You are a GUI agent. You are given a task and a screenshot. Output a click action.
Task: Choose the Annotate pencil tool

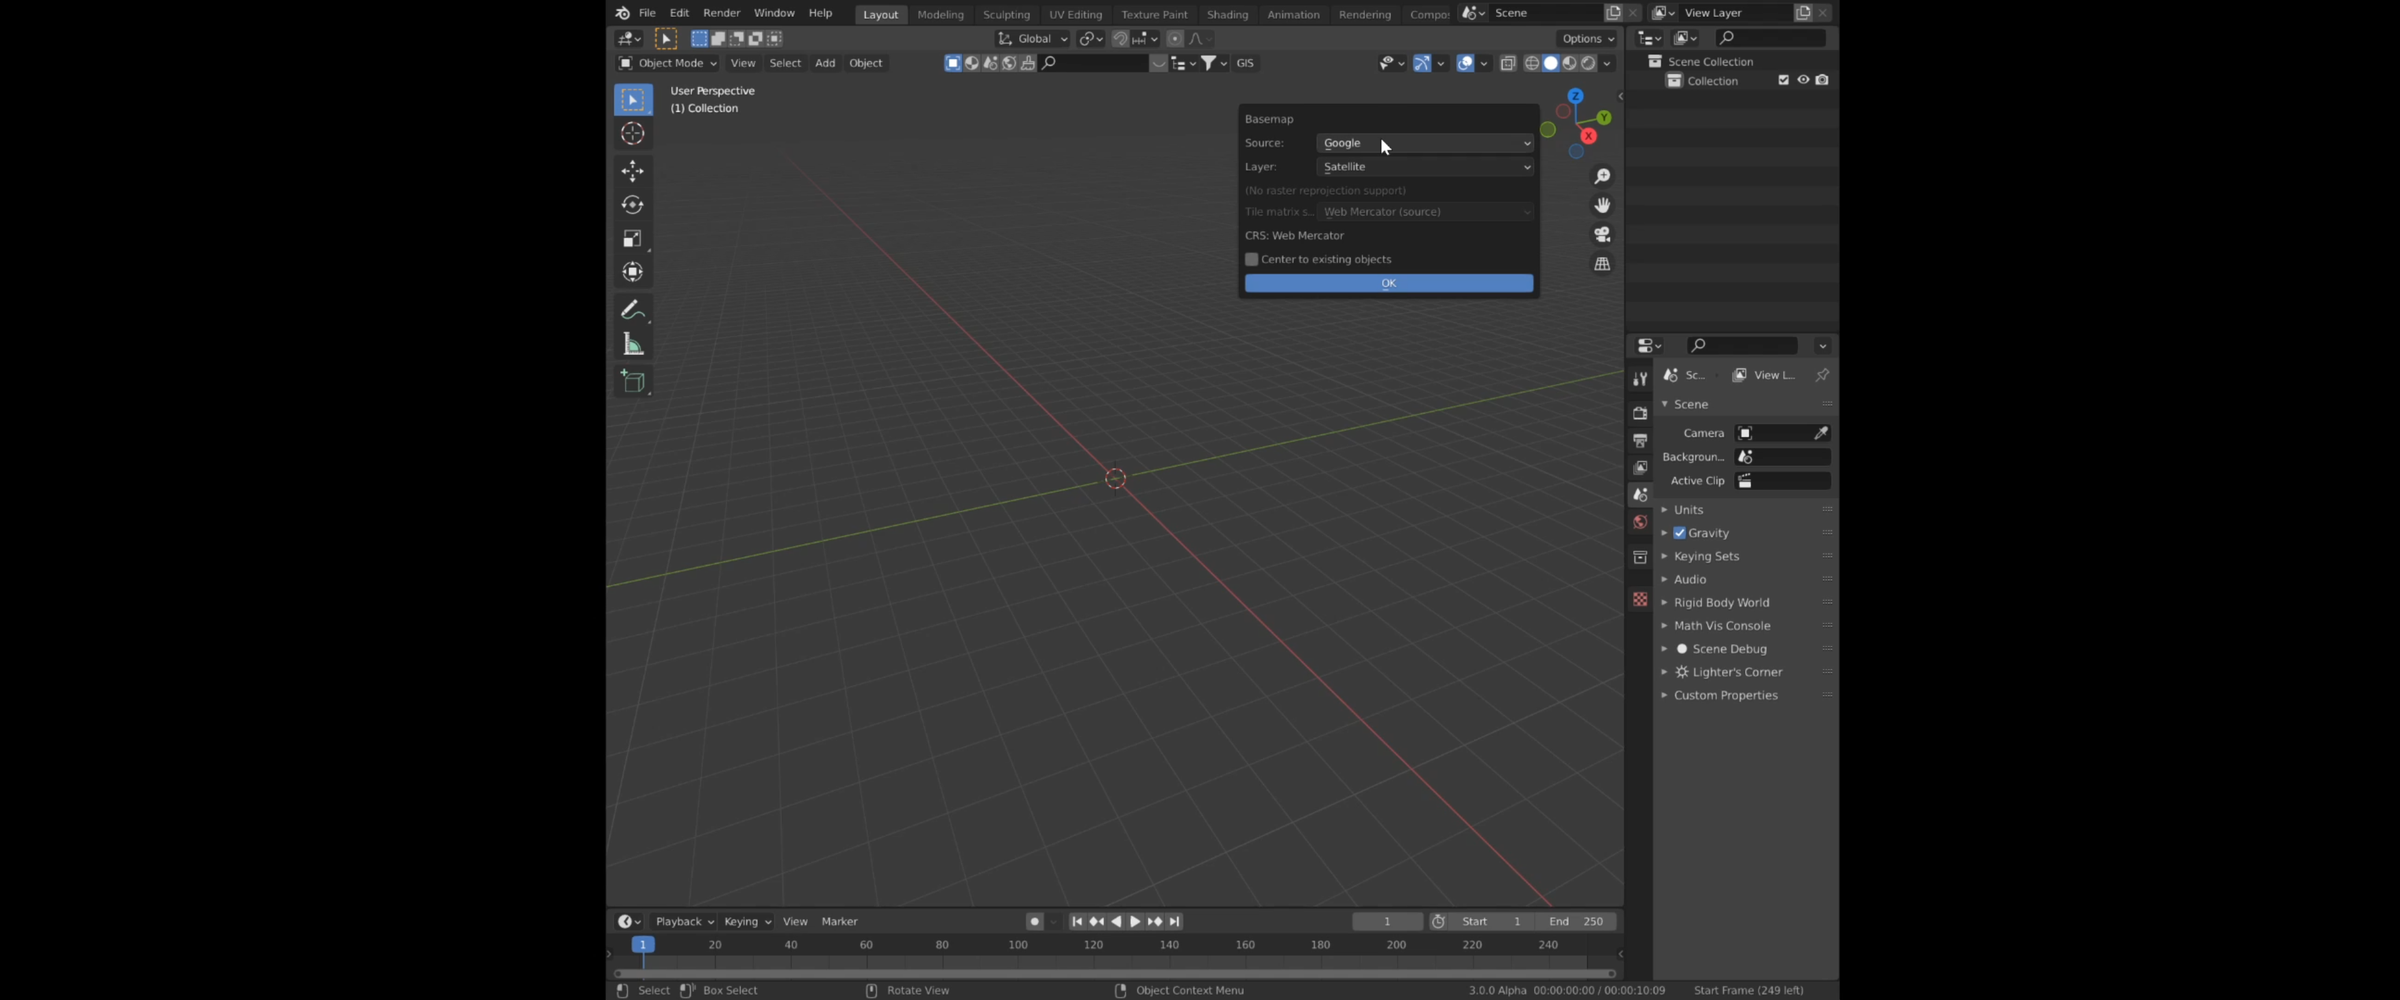[x=632, y=310]
